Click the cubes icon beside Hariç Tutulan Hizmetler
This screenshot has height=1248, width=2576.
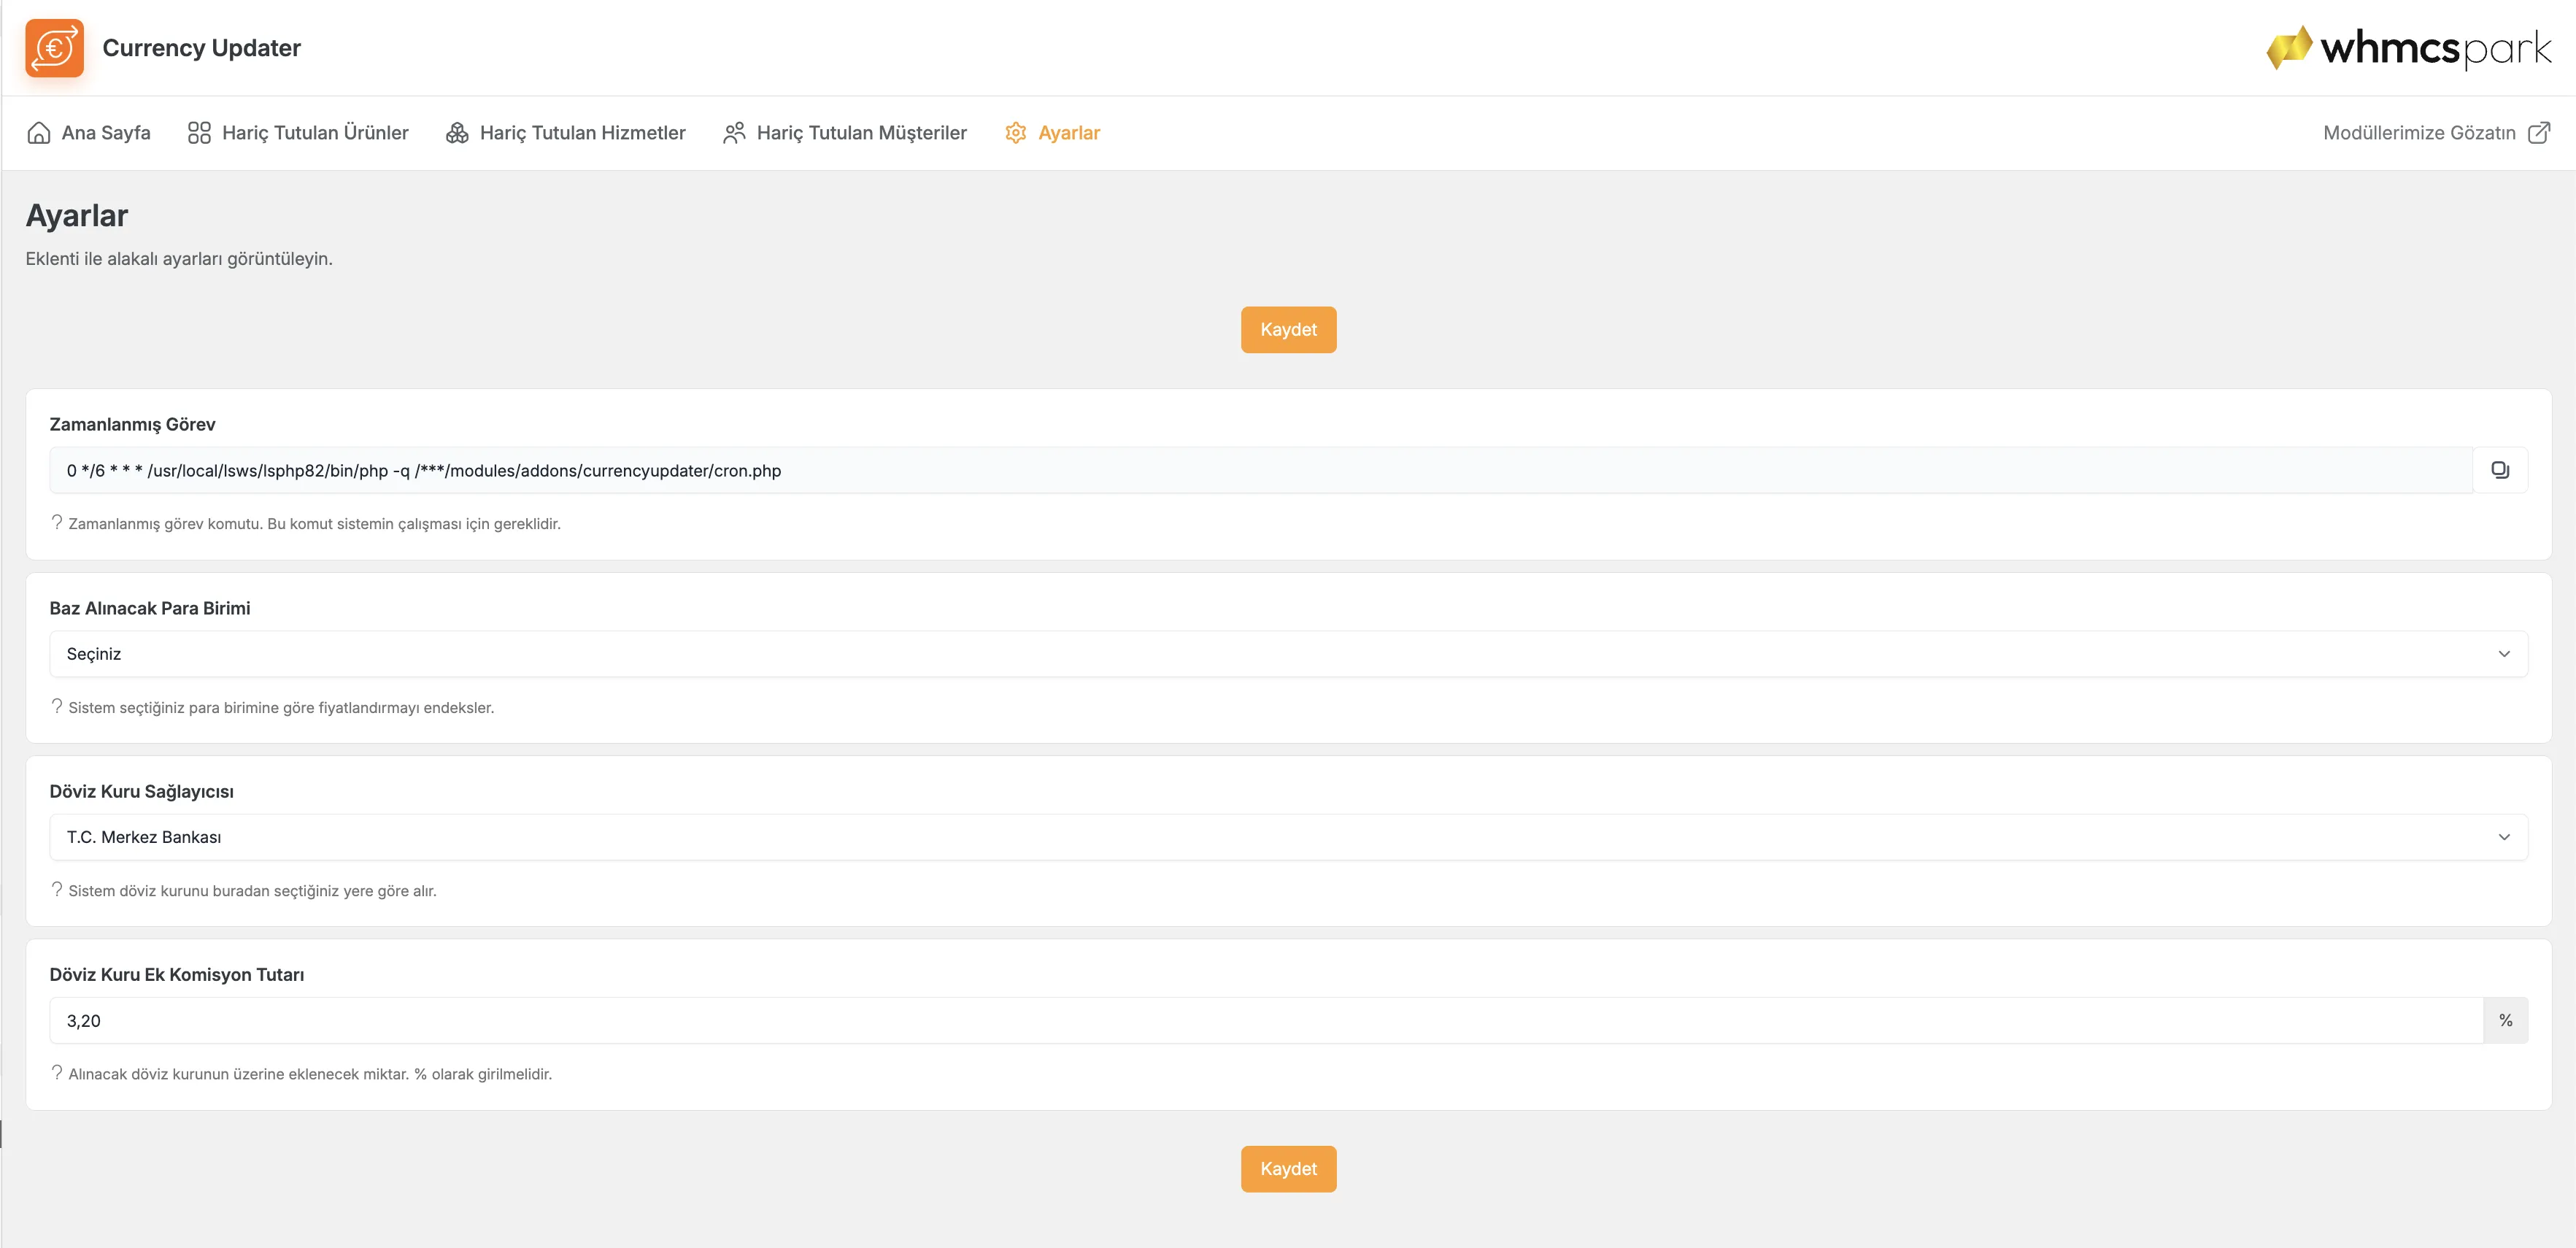point(457,133)
